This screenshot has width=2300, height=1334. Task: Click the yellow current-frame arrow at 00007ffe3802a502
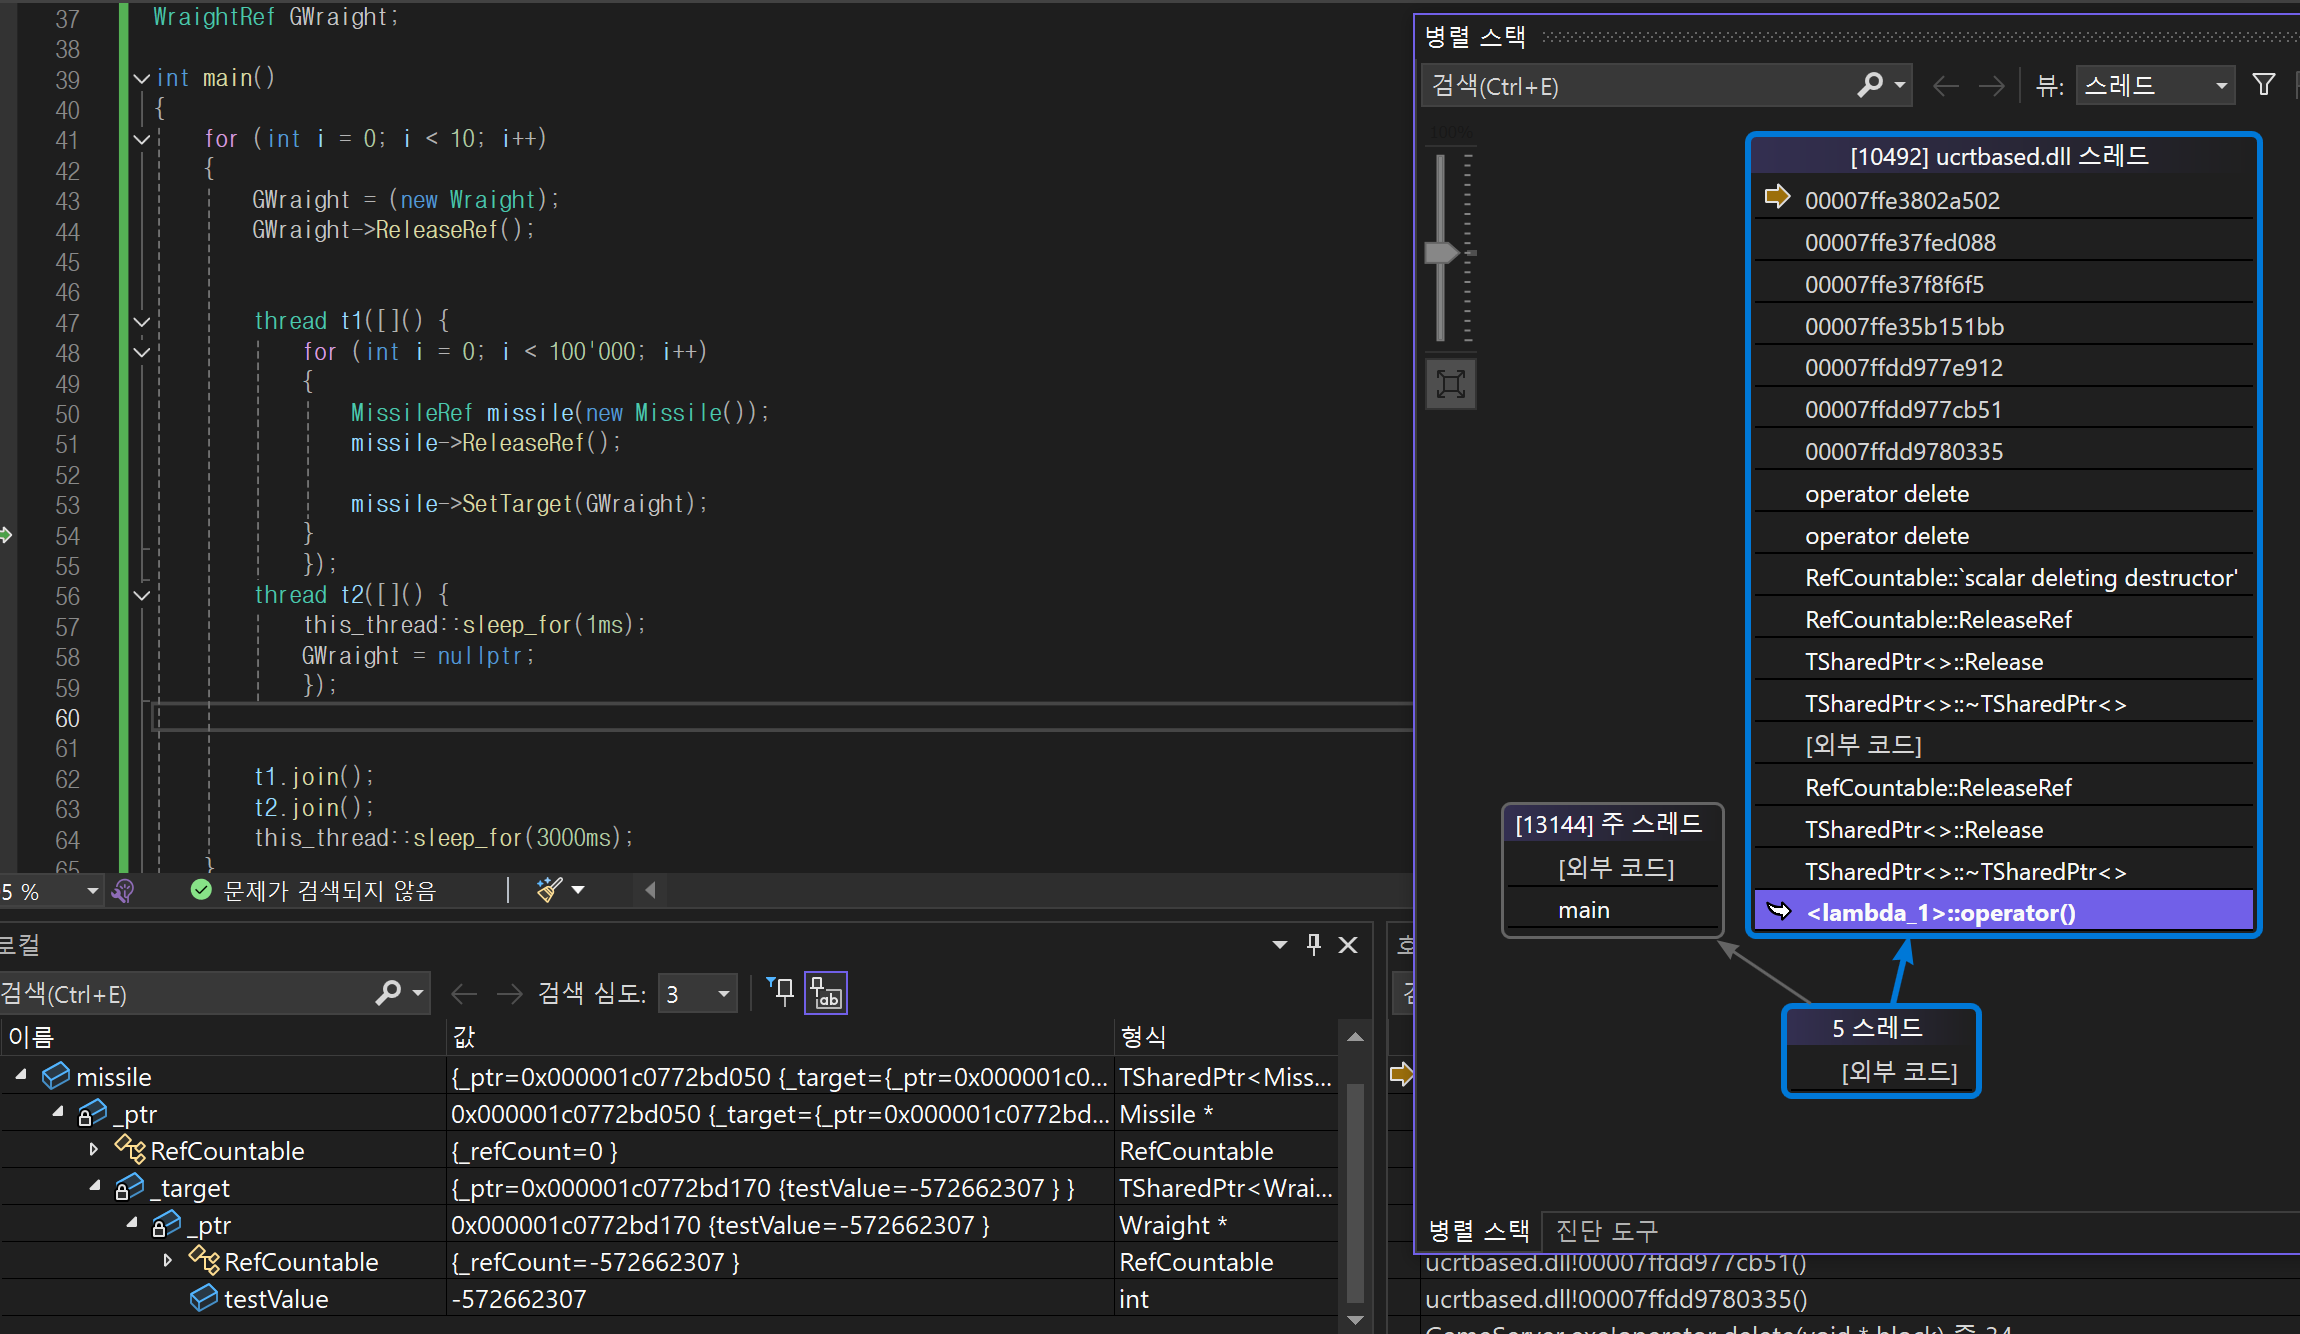click(1777, 196)
